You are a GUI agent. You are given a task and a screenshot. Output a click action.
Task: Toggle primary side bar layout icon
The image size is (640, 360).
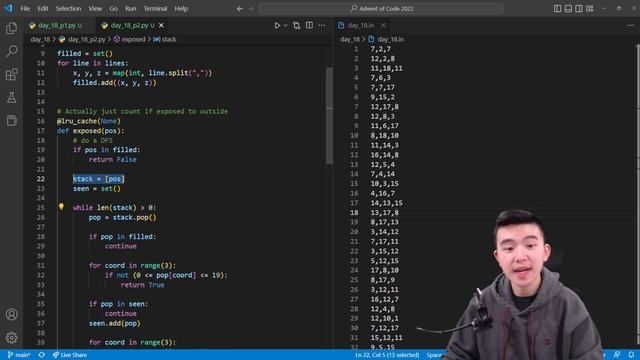557,9
